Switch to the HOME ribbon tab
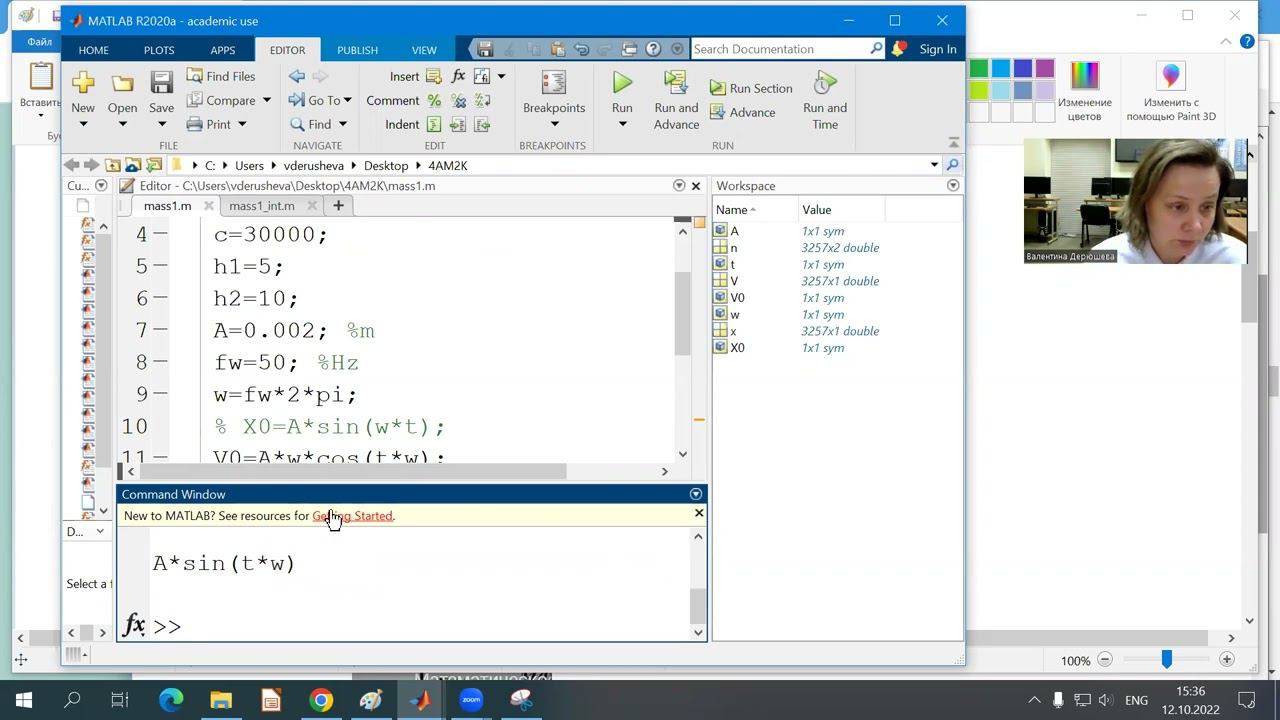1280x720 pixels. [93, 50]
